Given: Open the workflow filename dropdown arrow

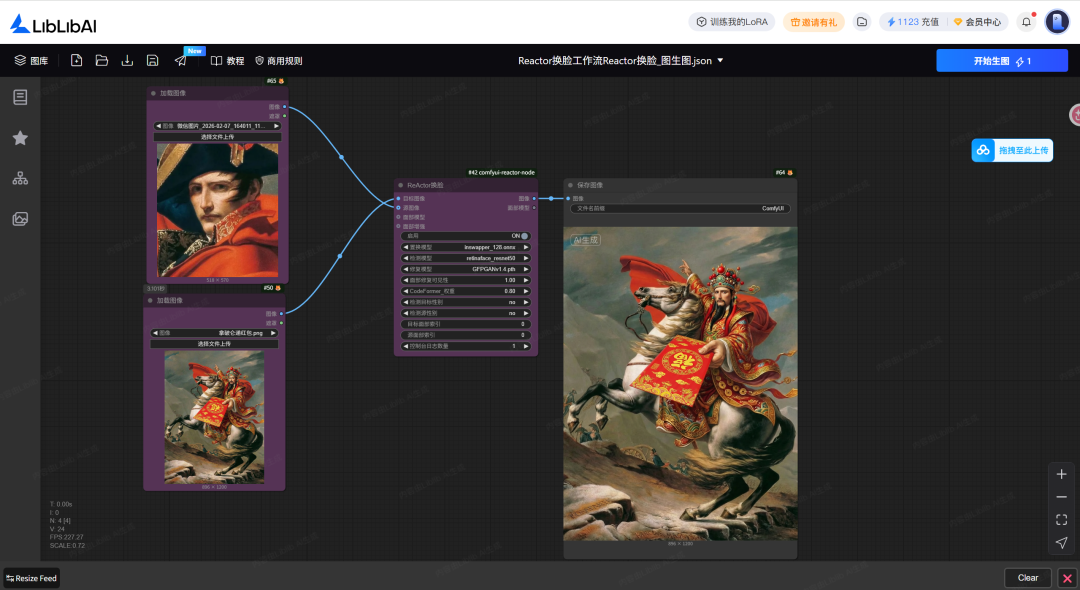Looking at the screenshot, I should pos(721,61).
